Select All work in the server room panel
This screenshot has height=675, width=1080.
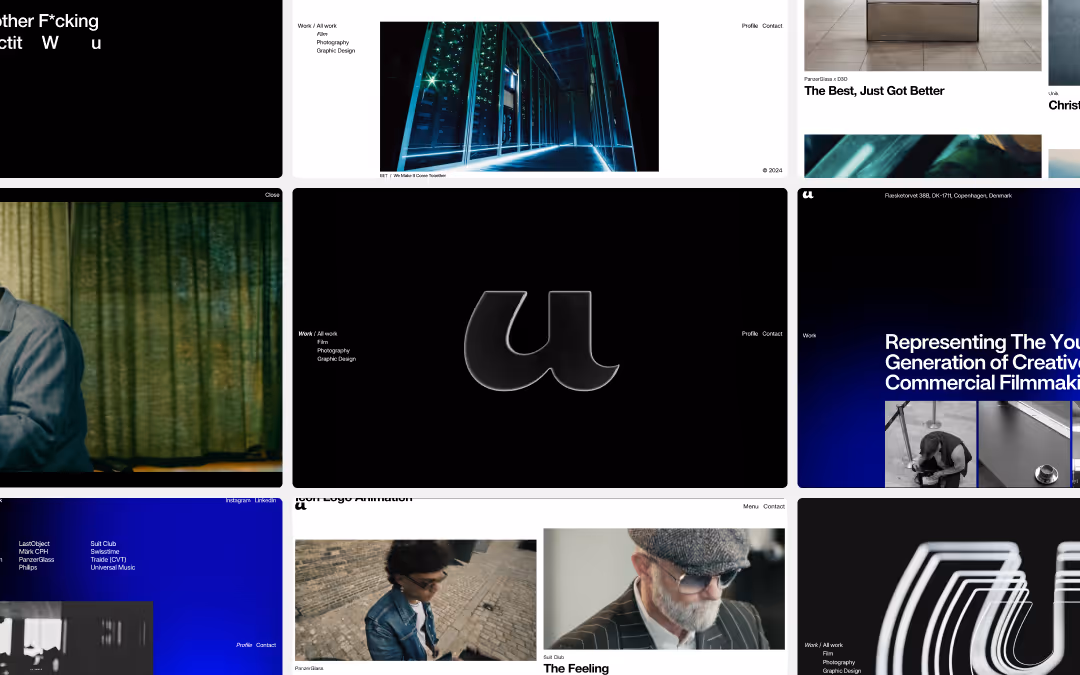tap(326, 26)
